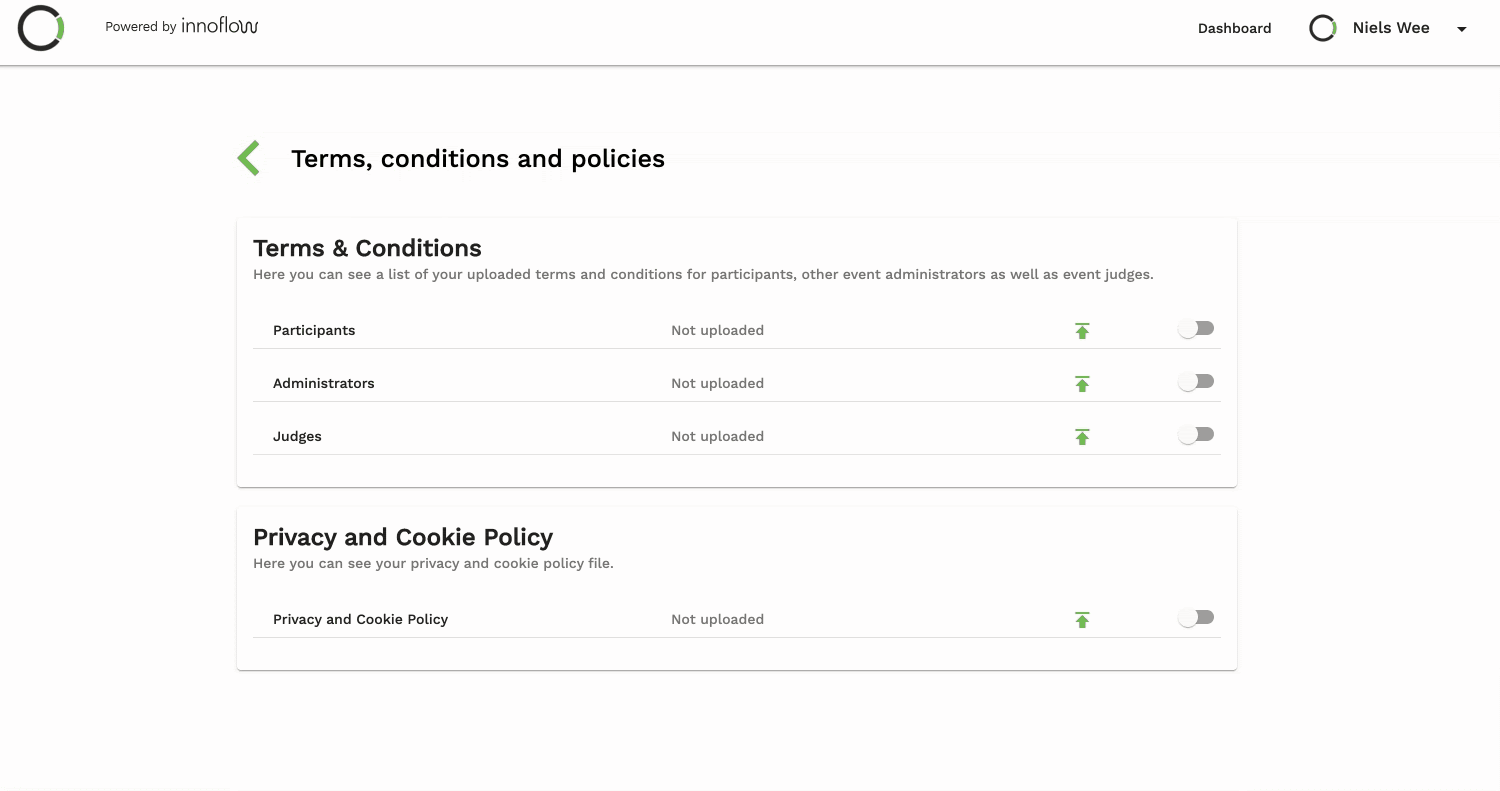Upload Privacy and Cookie Policy file

point(1082,620)
